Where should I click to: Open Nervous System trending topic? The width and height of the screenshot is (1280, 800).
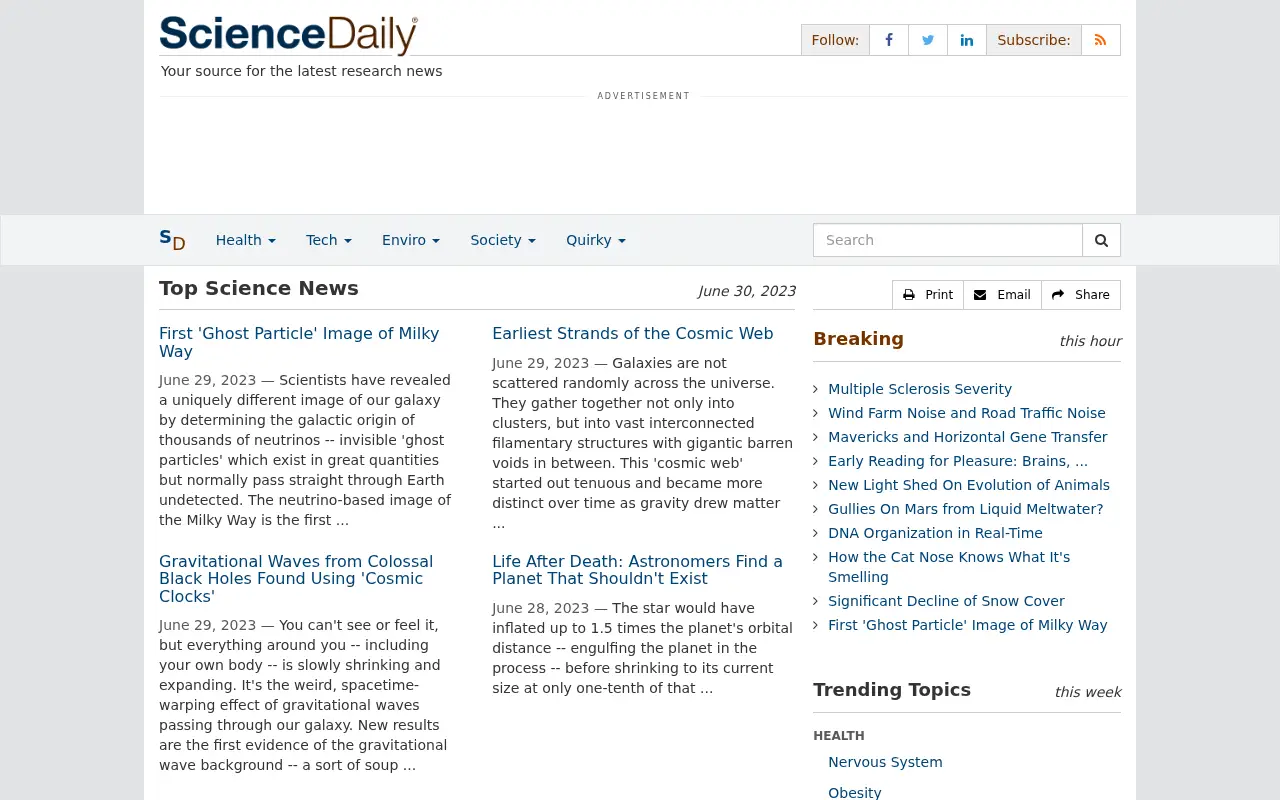tap(885, 762)
